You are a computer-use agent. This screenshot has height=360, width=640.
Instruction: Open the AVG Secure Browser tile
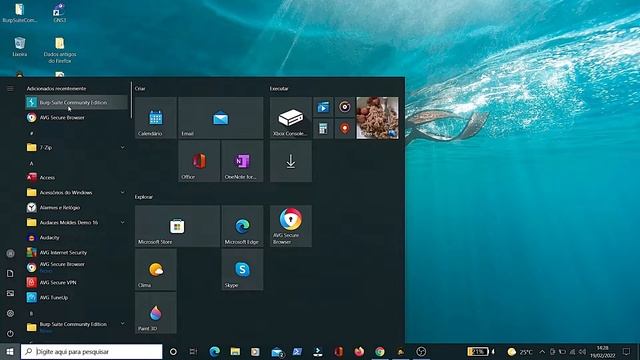[x=291, y=226]
